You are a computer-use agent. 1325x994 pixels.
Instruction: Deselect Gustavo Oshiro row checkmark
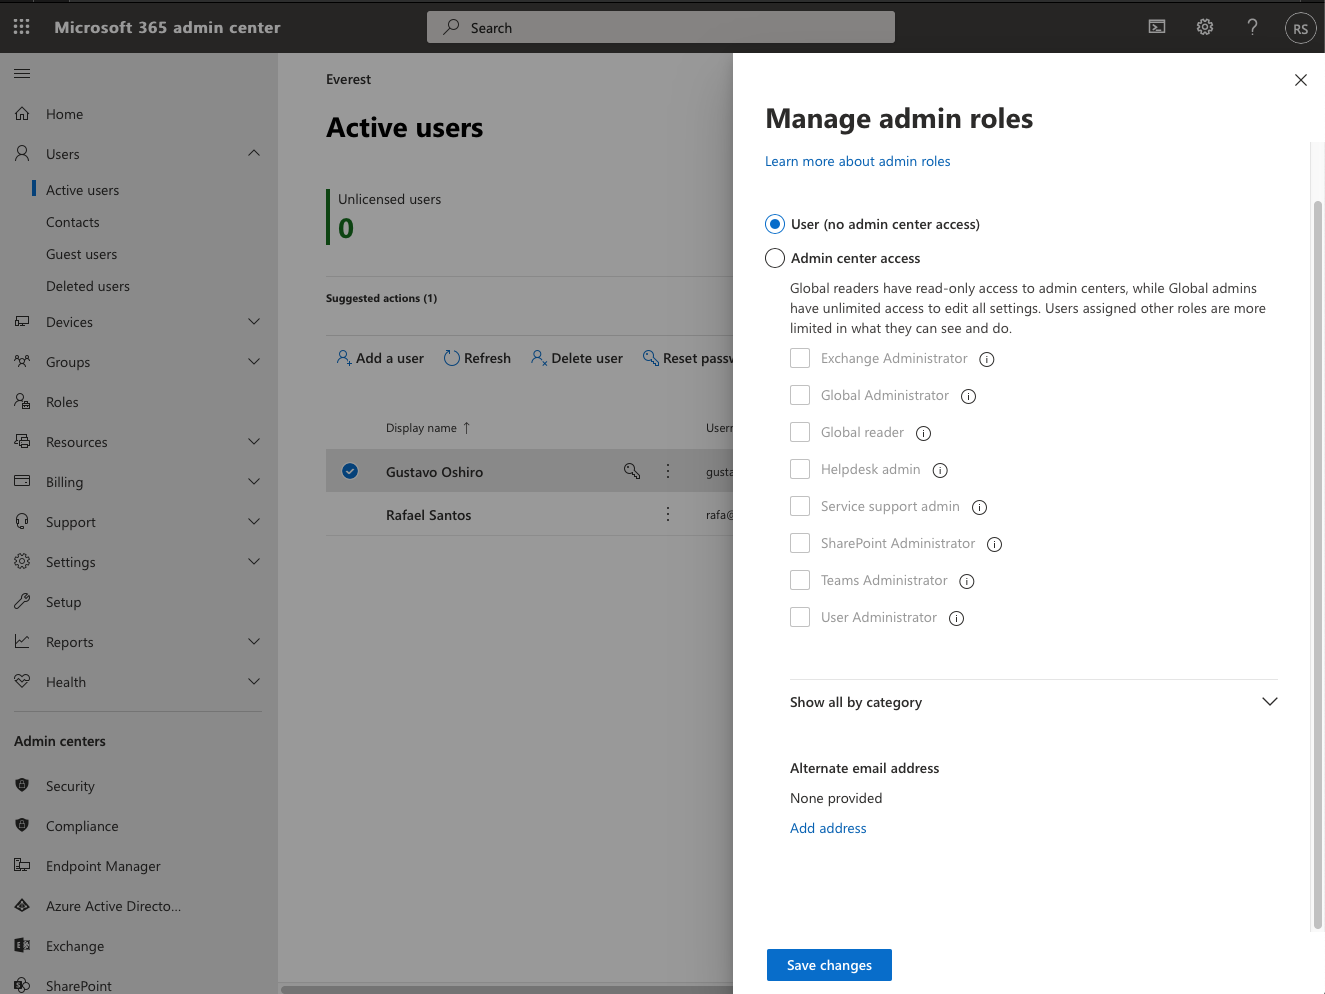tap(350, 471)
